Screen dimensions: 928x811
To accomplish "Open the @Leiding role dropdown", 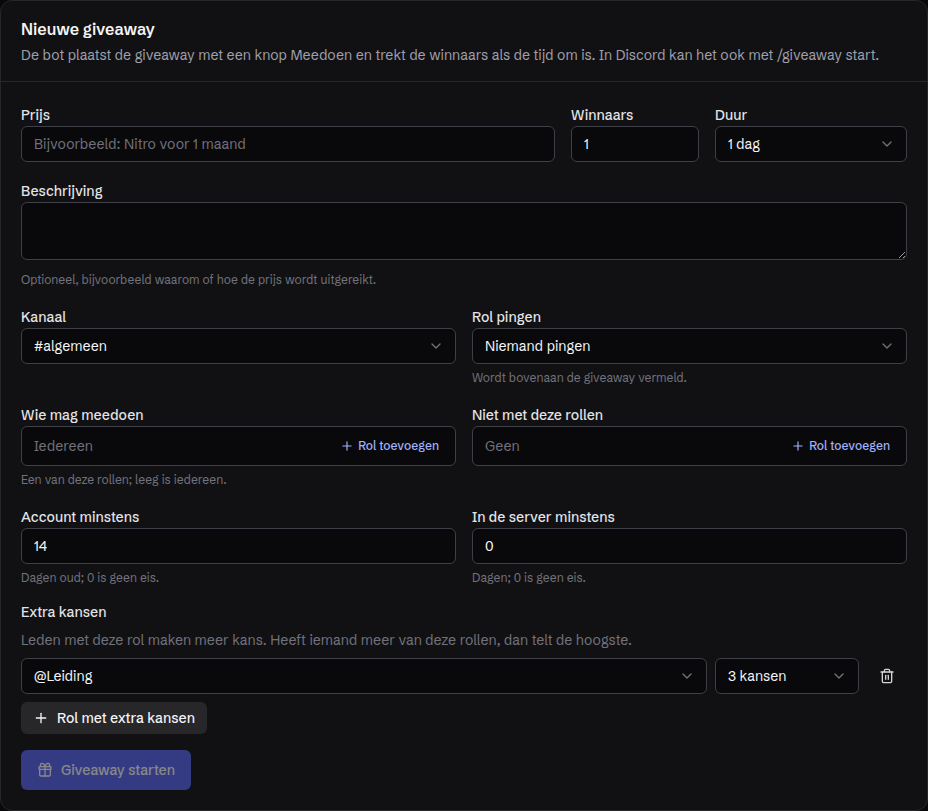I will pos(363,676).
